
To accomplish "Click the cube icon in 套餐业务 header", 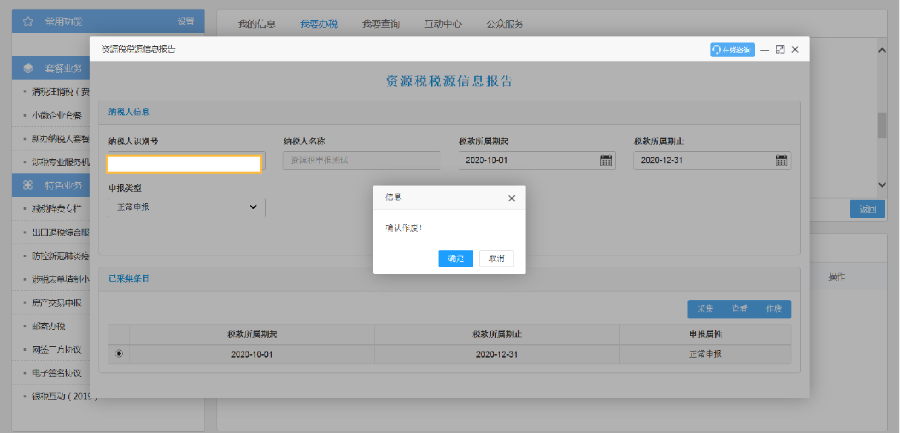I will (x=28, y=68).
